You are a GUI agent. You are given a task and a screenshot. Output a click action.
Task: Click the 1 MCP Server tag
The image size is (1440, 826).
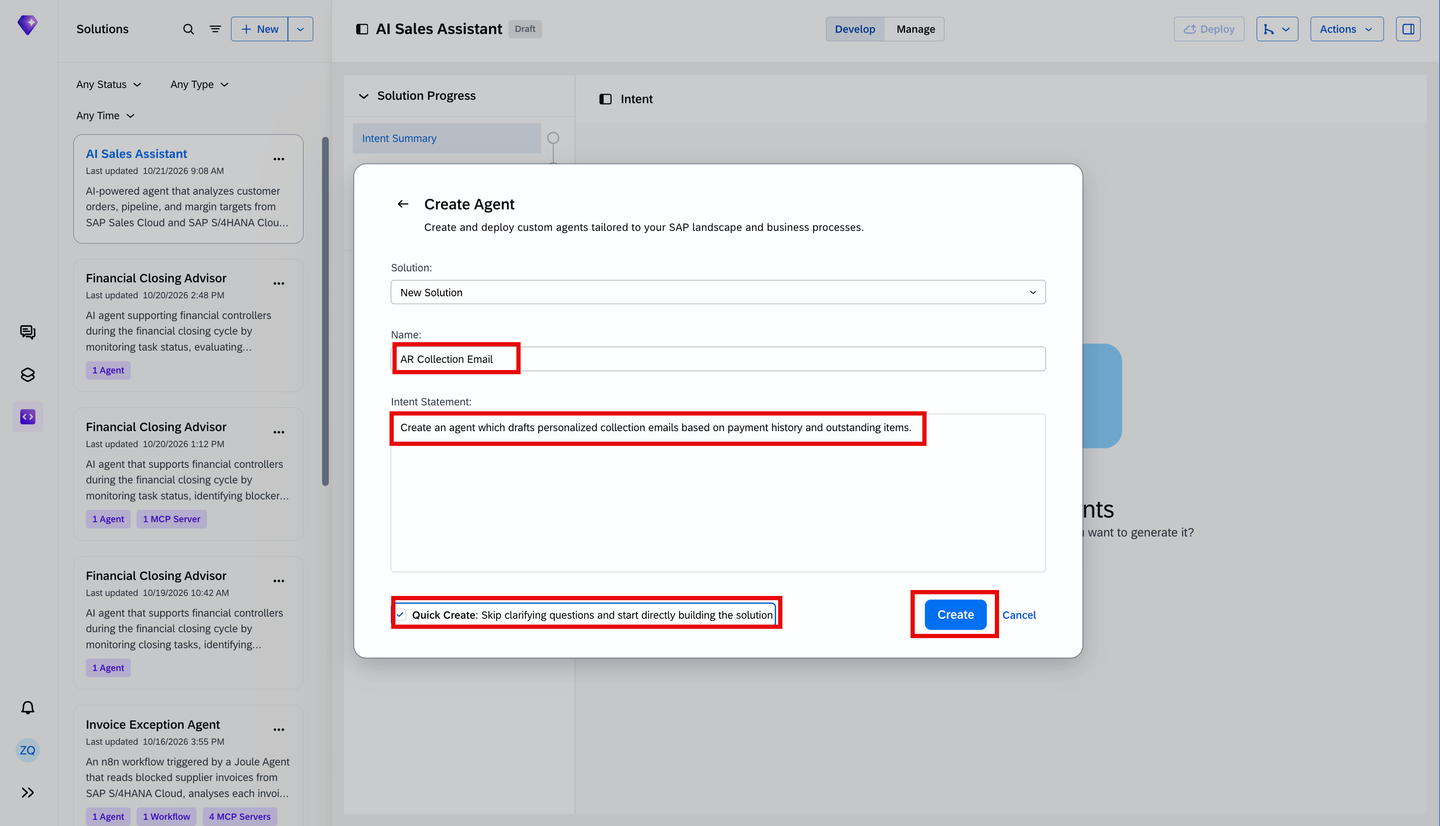tap(172, 519)
